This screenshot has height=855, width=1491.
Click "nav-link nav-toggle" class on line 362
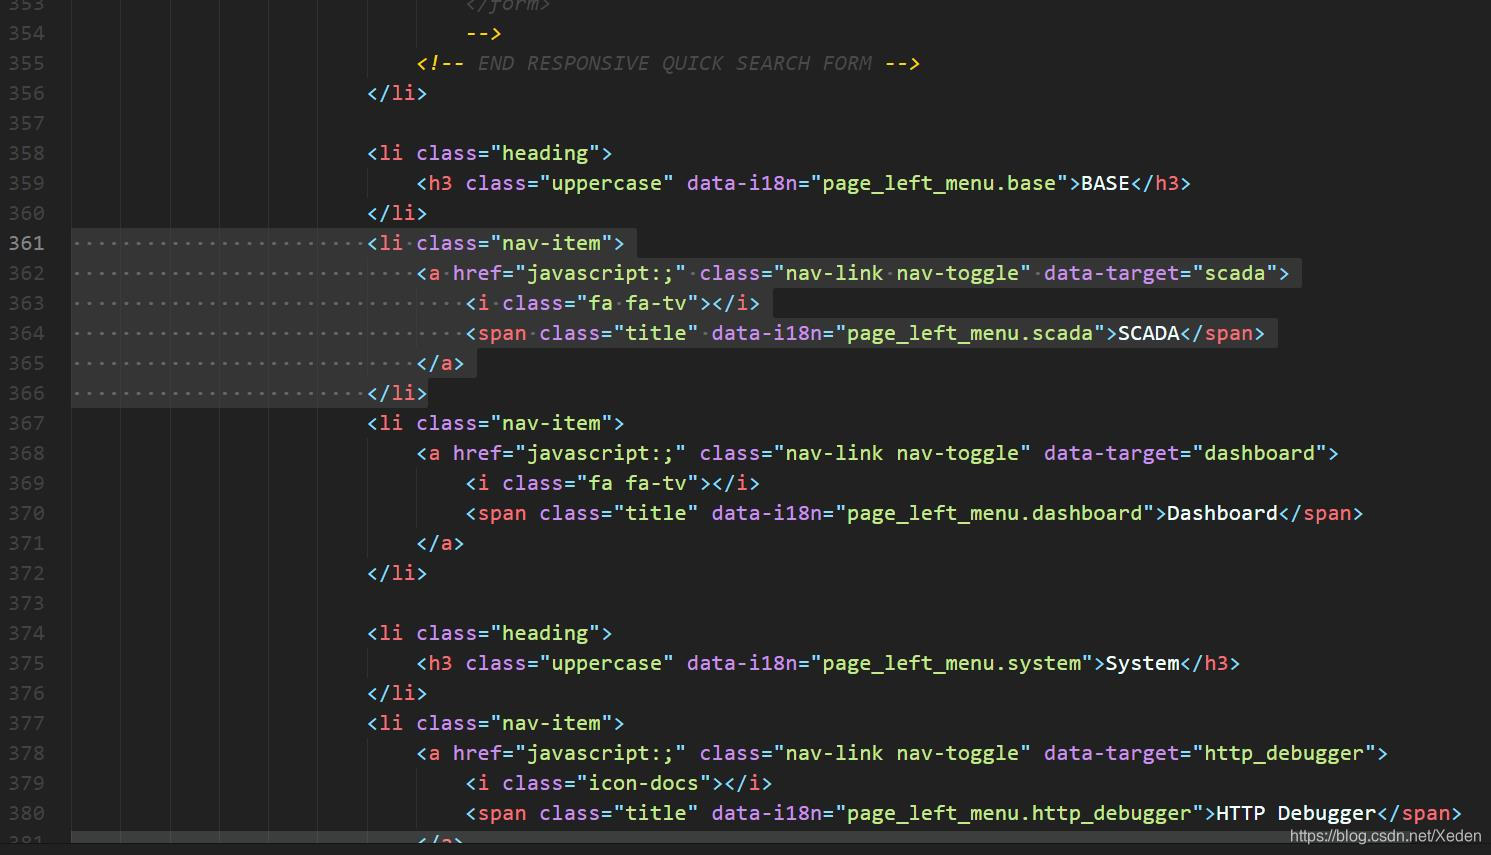pos(903,273)
